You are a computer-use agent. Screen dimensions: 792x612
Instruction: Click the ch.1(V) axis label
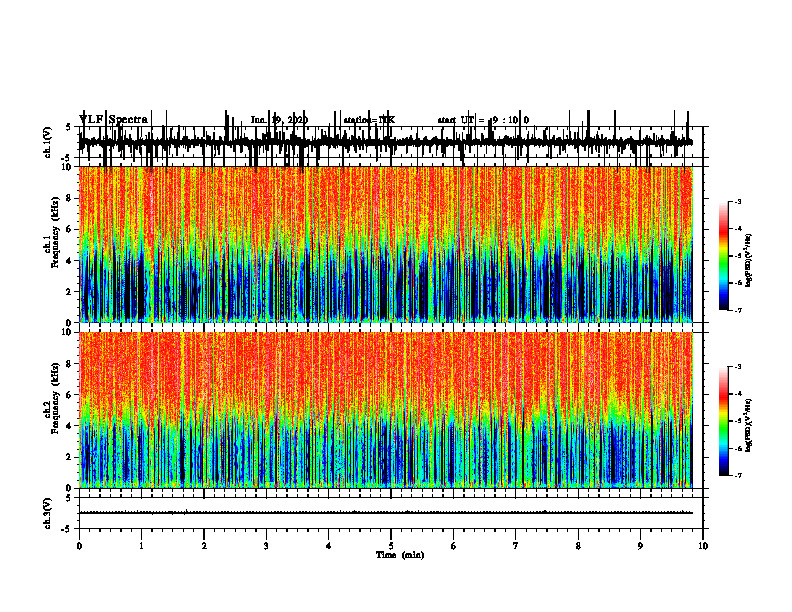coord(48,142)
